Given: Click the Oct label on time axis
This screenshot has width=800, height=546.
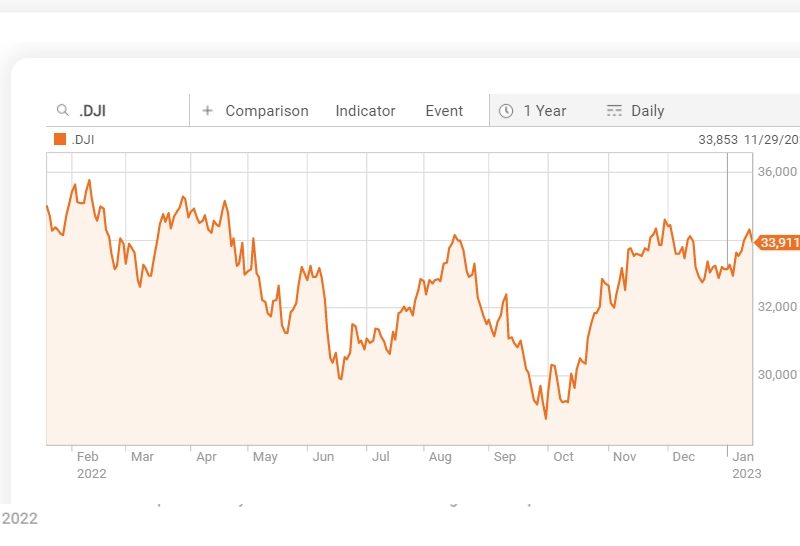Looking at the screenshot, I should point(563,457).
